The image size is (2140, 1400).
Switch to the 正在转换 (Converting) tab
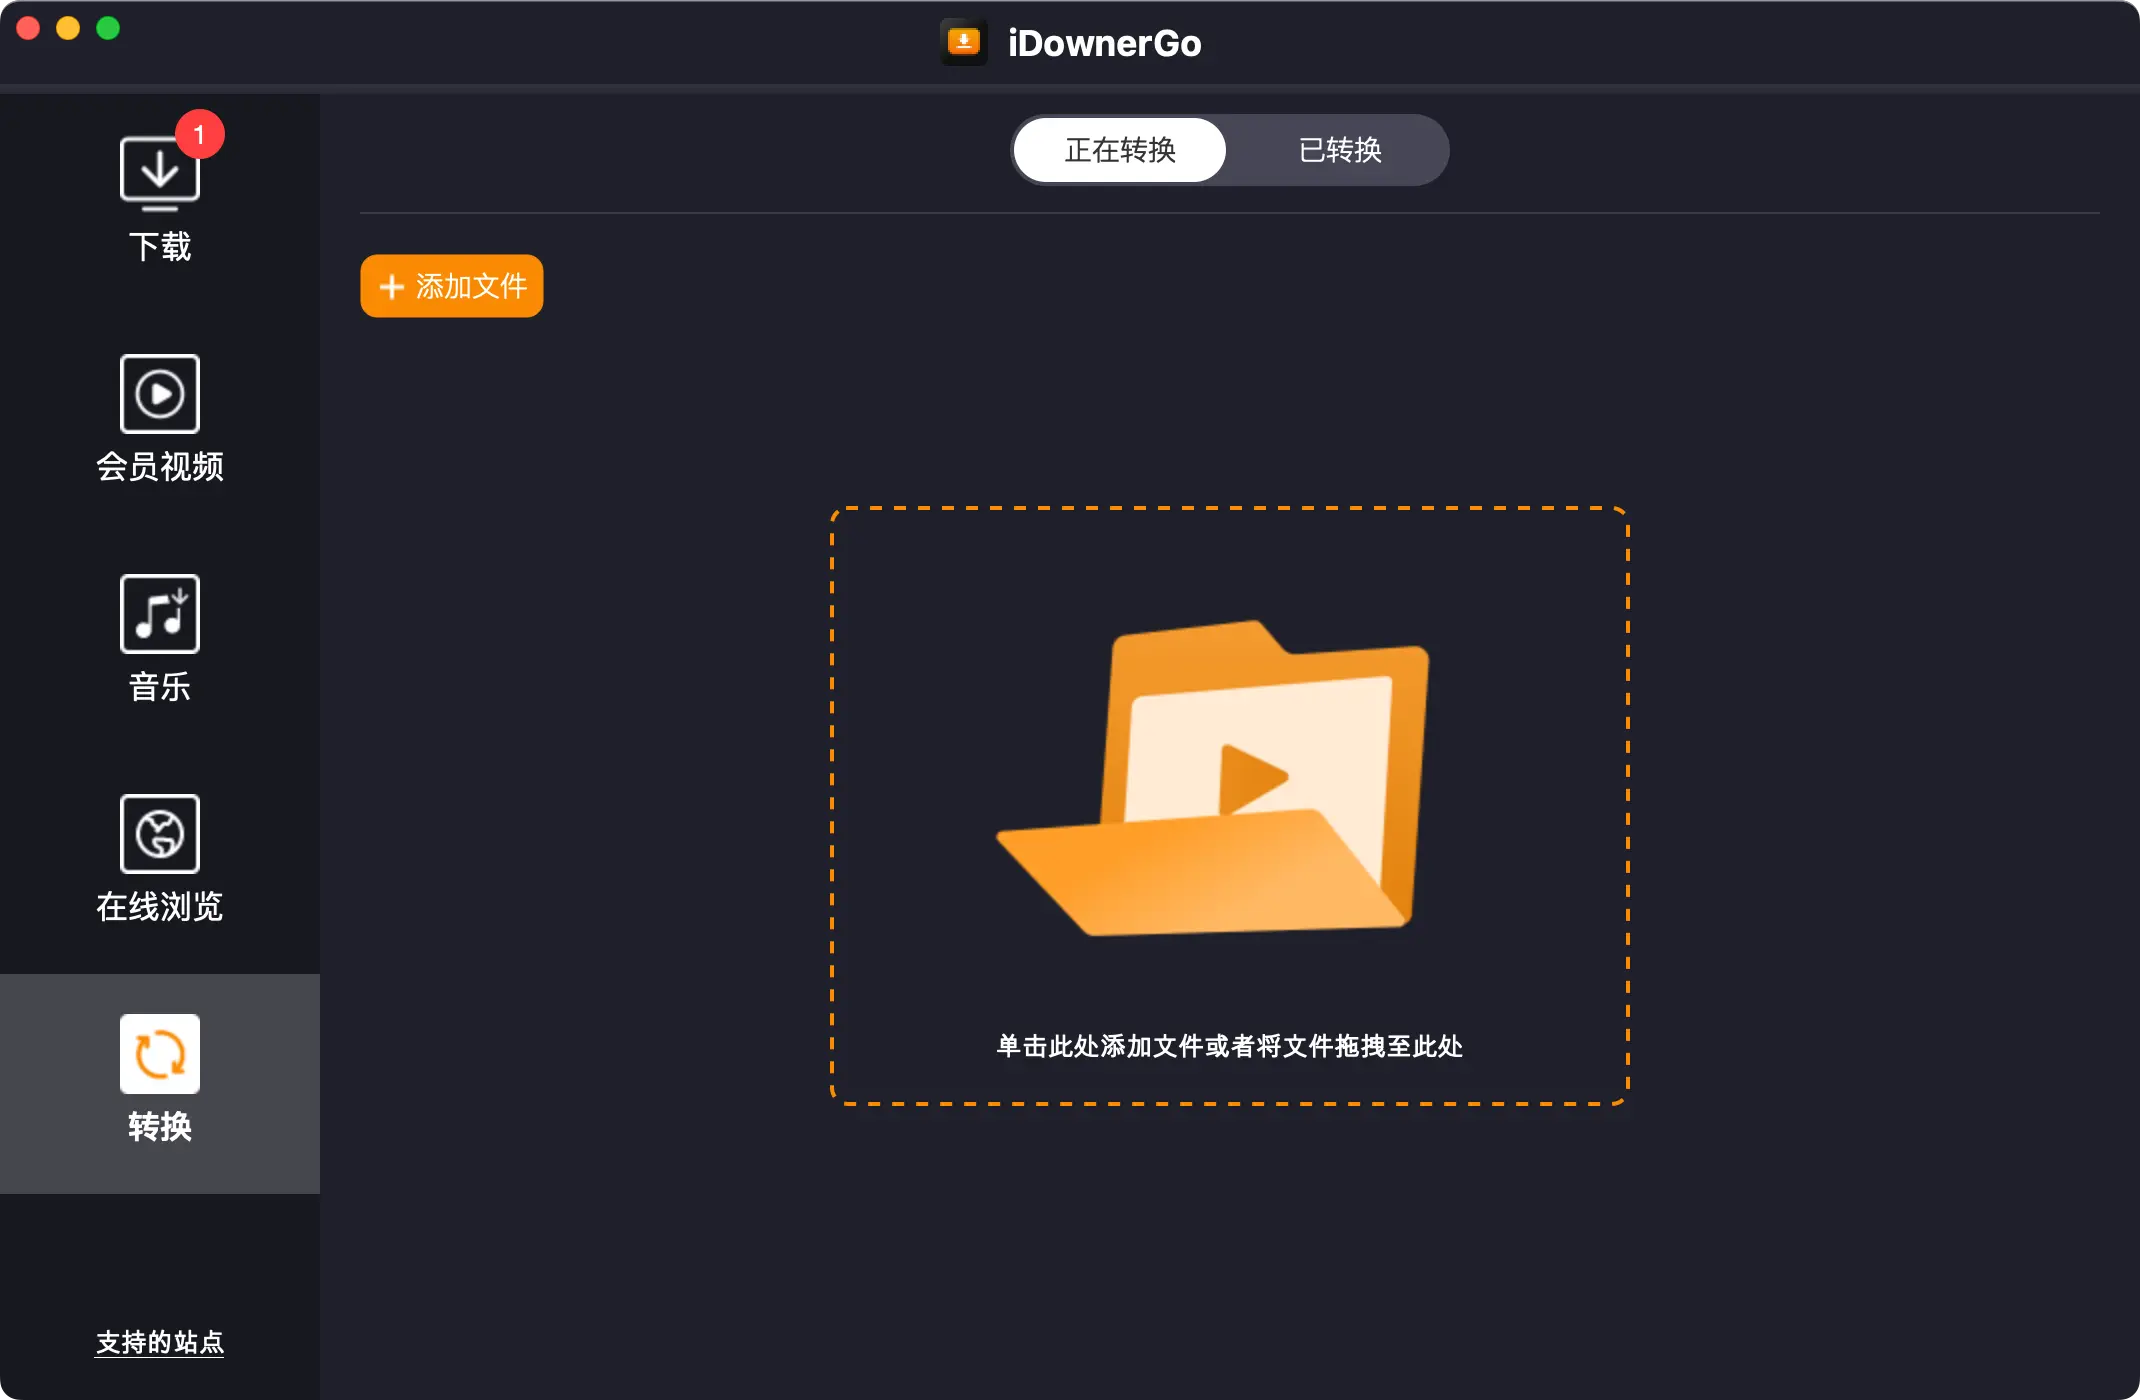(x=1120, y=150)
